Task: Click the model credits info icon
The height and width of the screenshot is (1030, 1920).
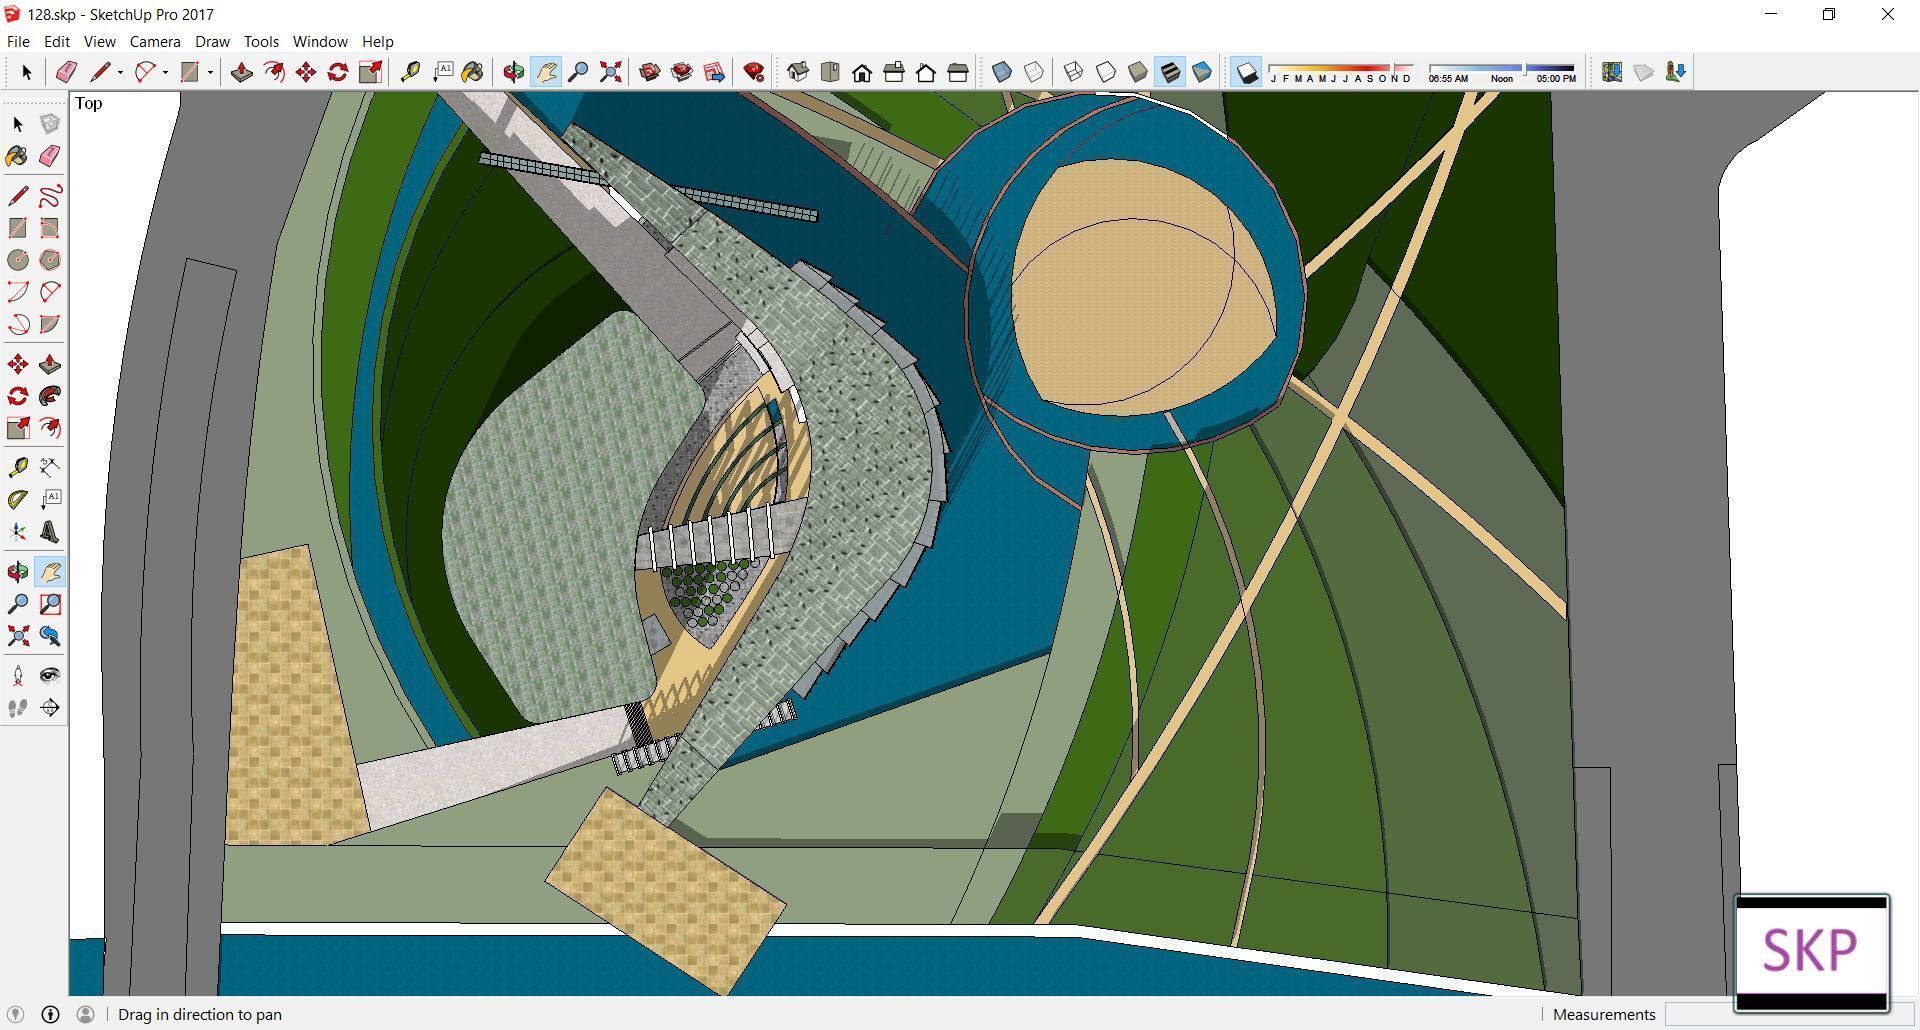Action: point(50,1014)
